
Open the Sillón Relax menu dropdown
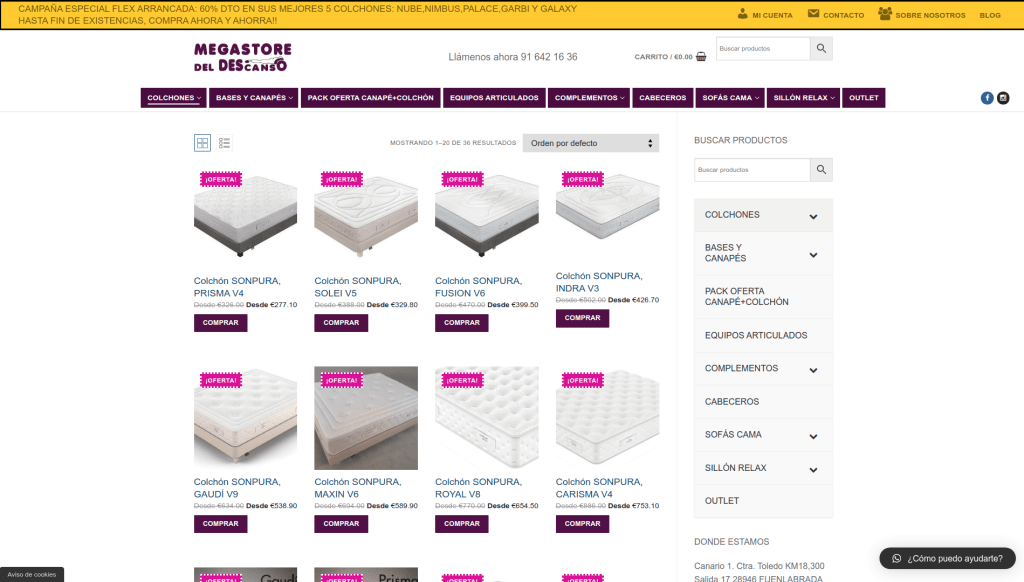click(x=803, y=98)
